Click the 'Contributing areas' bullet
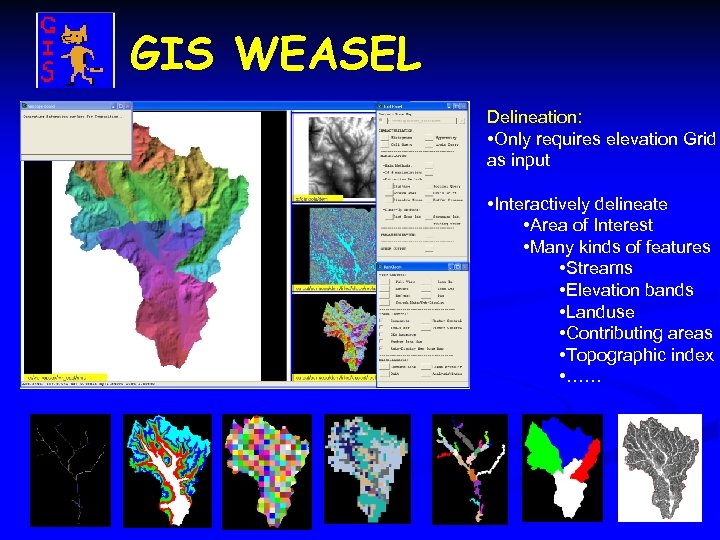This screenshot has height=540, width=720. coord(636,333)
